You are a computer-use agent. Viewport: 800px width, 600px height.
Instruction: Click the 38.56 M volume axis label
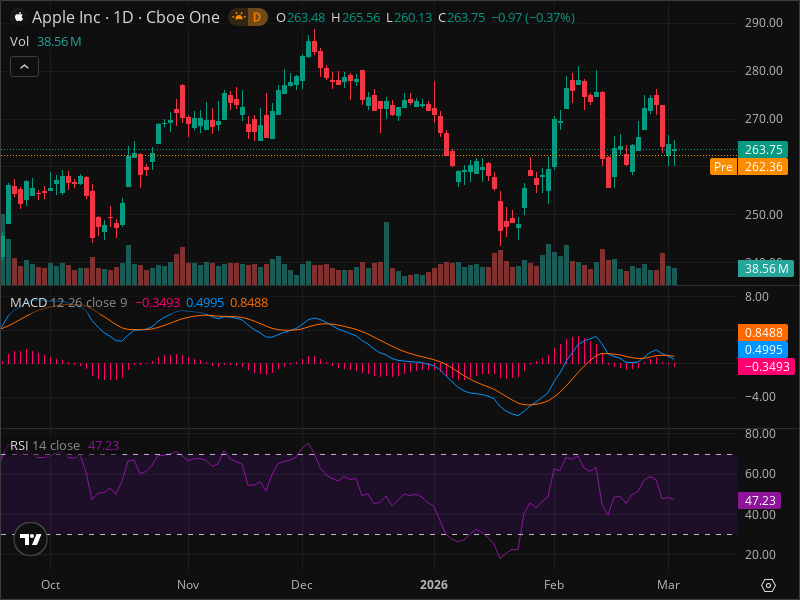click(766, 268)
